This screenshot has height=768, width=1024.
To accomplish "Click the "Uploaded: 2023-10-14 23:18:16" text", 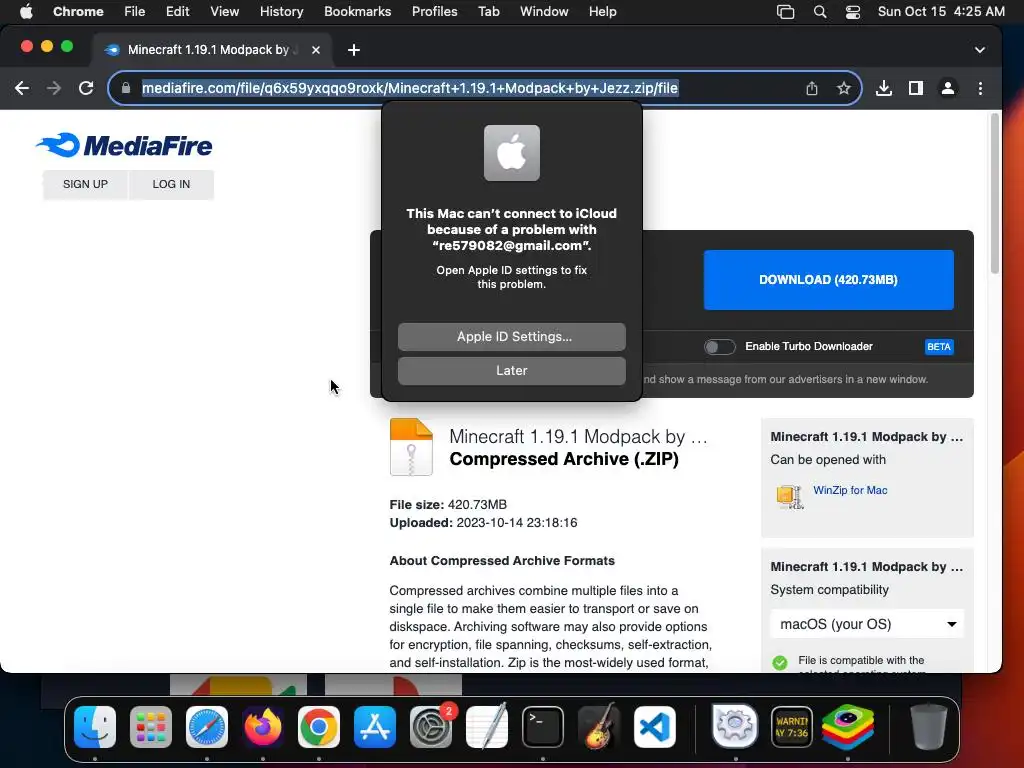I will pos(483,523).
